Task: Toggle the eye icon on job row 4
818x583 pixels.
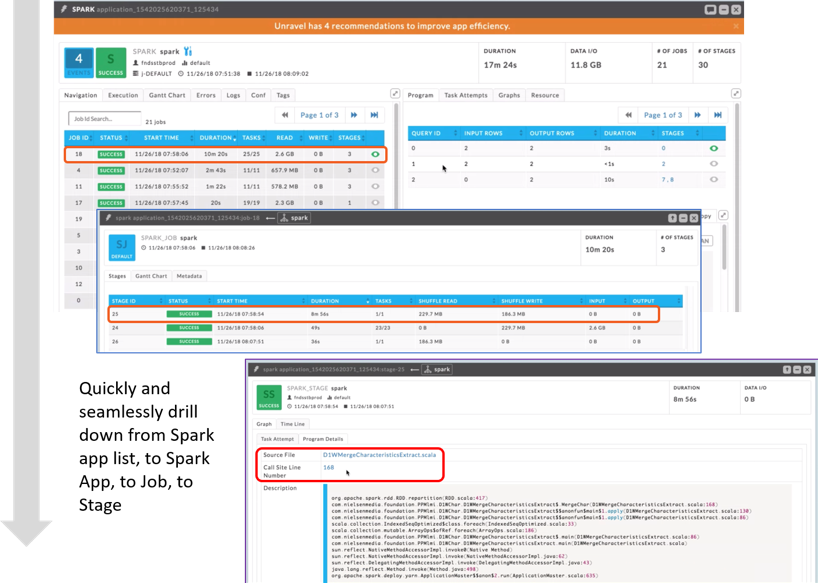Action: (375, 170)
